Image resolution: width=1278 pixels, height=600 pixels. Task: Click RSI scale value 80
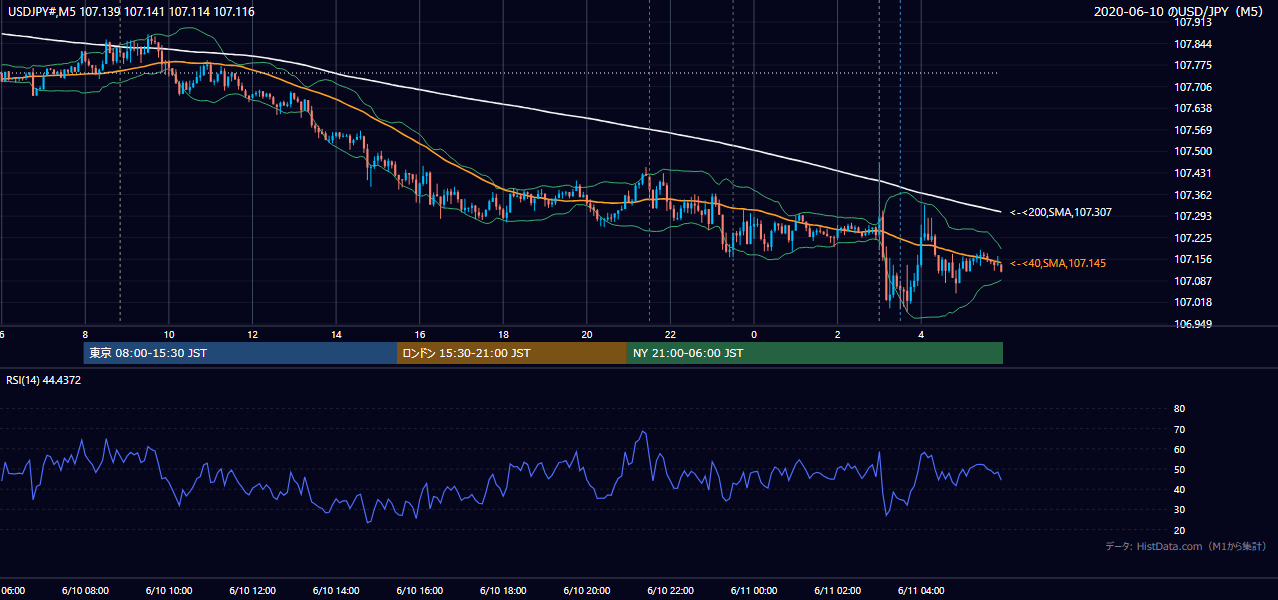pos(1179,409)
